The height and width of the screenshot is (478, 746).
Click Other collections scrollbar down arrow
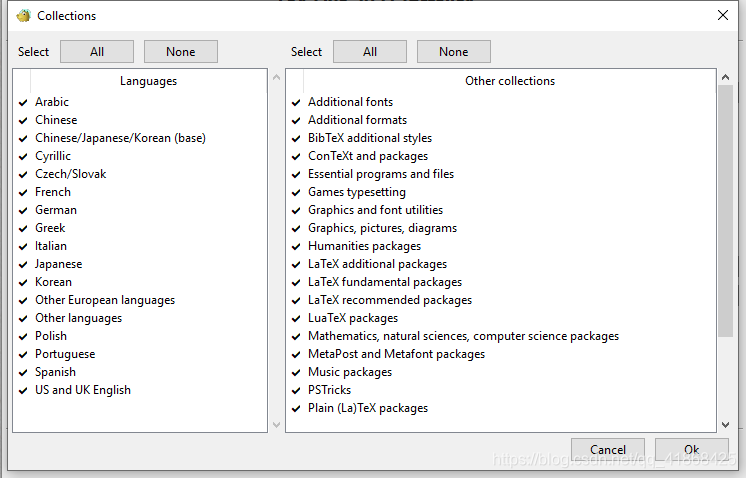[725, 425]
